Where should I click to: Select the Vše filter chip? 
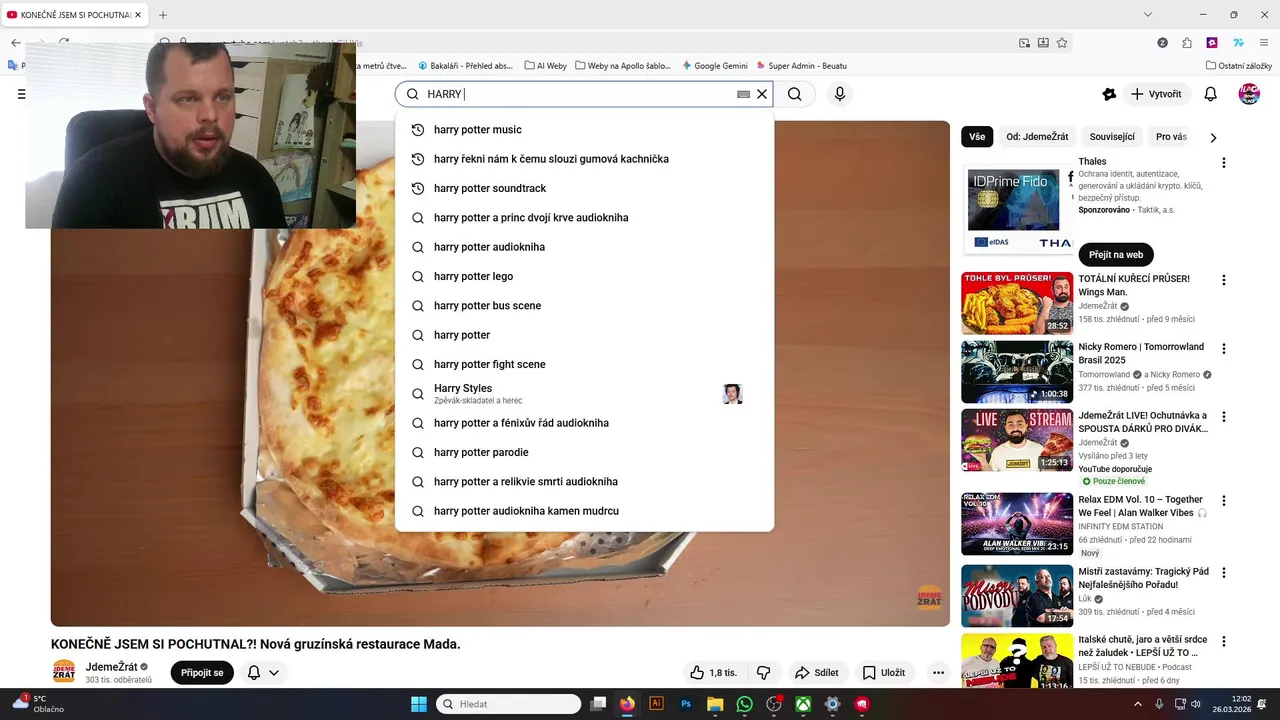[977, 137]
